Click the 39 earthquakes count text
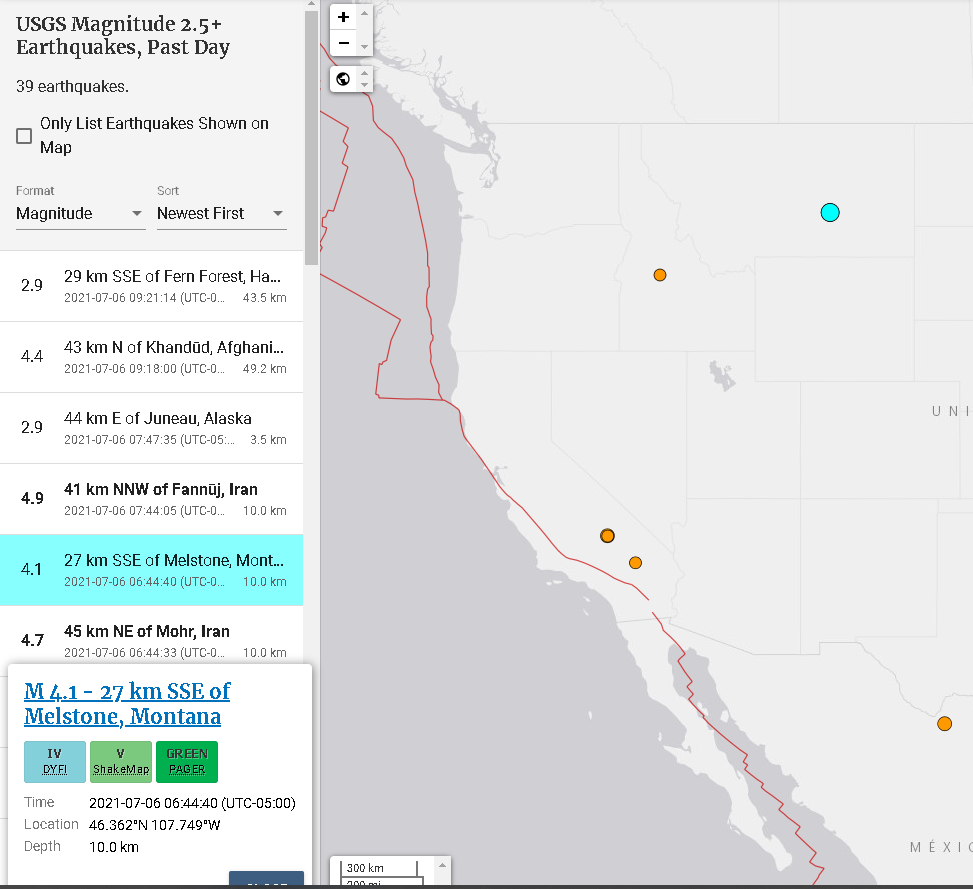Image resolution: width=973 pixels, height=889 pixels. (x=73, y=87)
